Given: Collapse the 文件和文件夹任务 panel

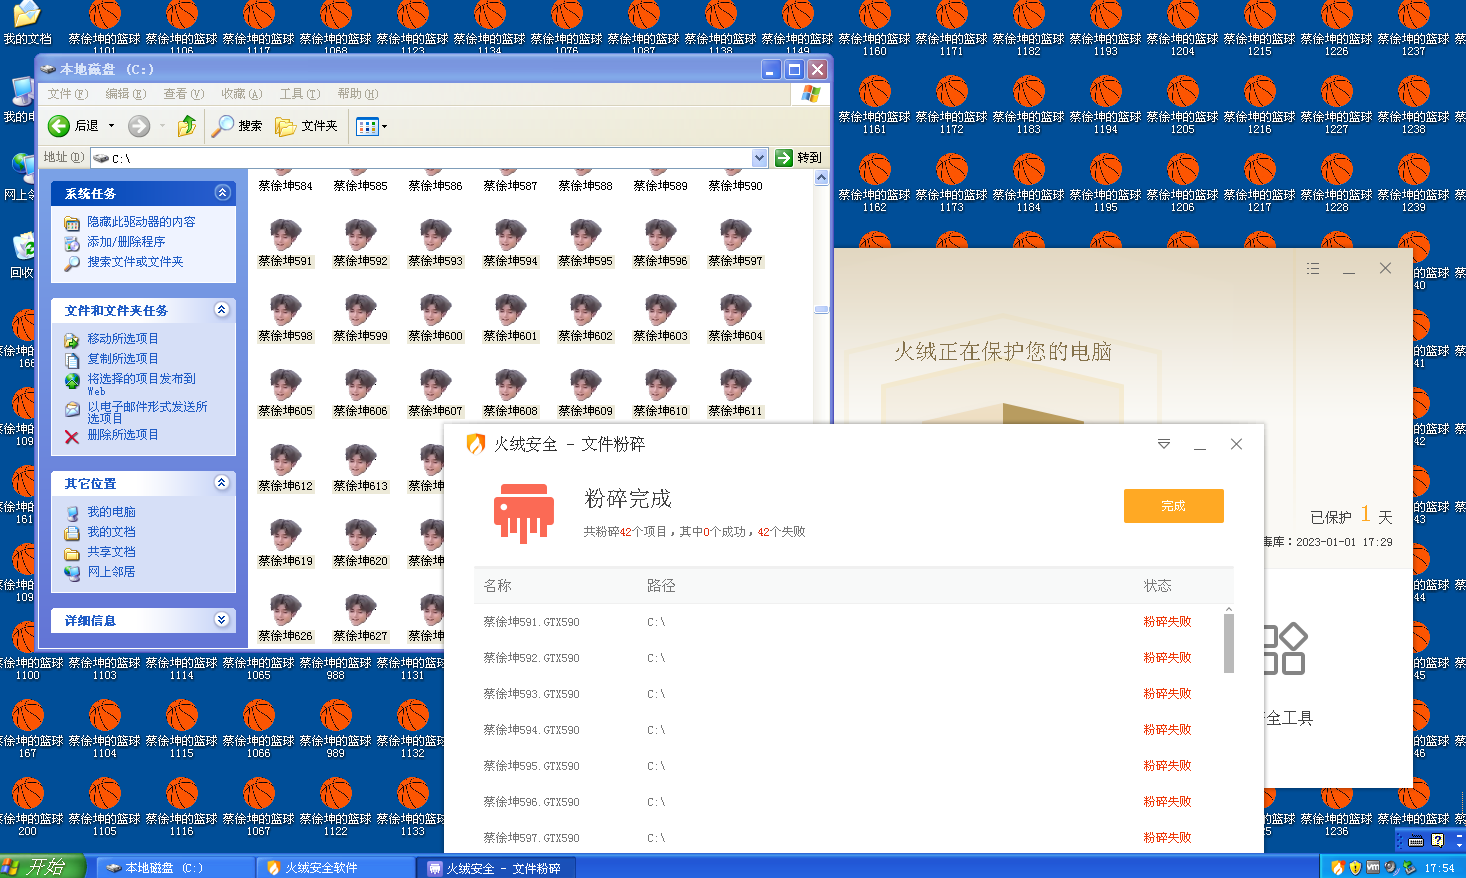Looking at the screenshot, I should pyautogui.click(x=222, y=310).
